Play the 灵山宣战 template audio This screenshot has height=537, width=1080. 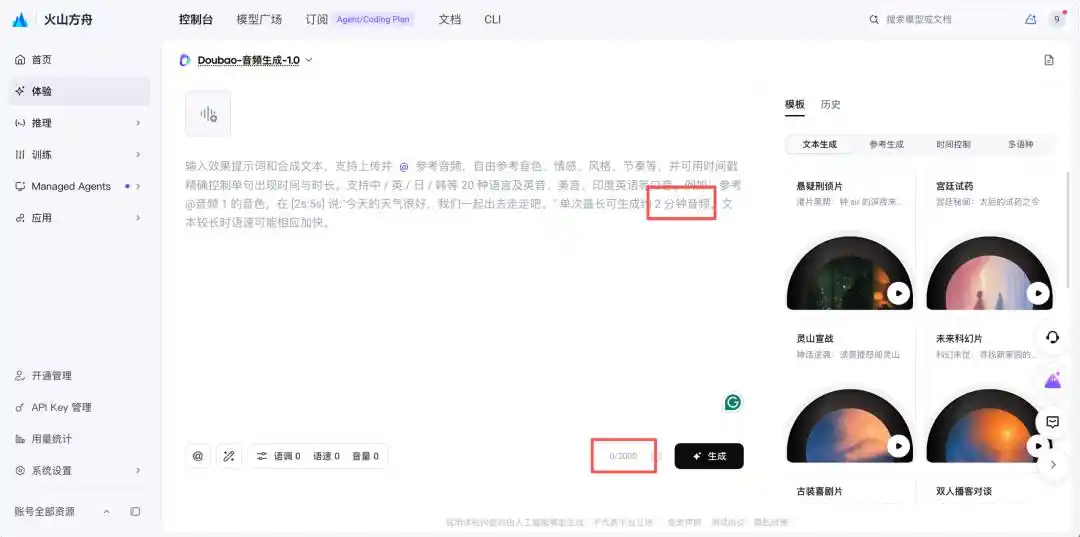[898, 446]
